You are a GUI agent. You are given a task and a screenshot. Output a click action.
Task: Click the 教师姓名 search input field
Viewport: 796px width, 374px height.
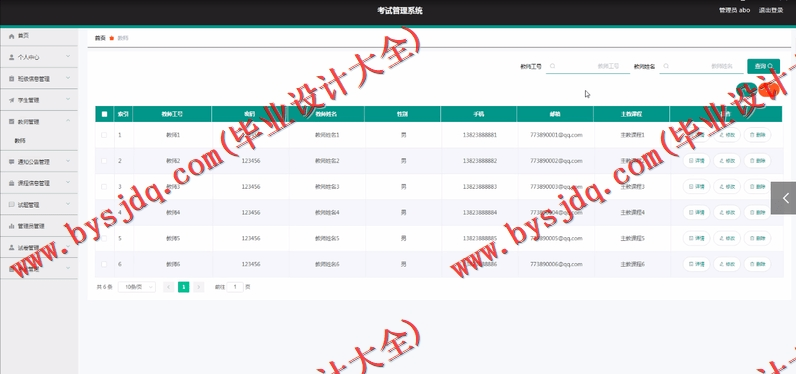point(702,66)
